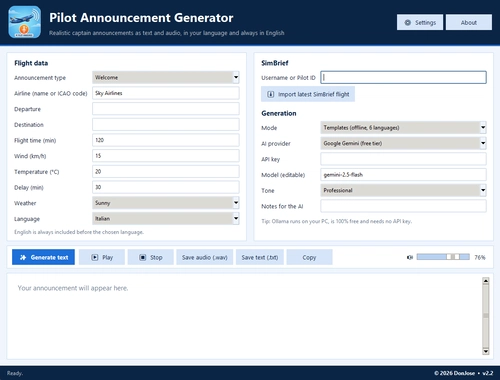
Task: Click the Copy button
Action: pyautogui.click(x=309, y=257)
